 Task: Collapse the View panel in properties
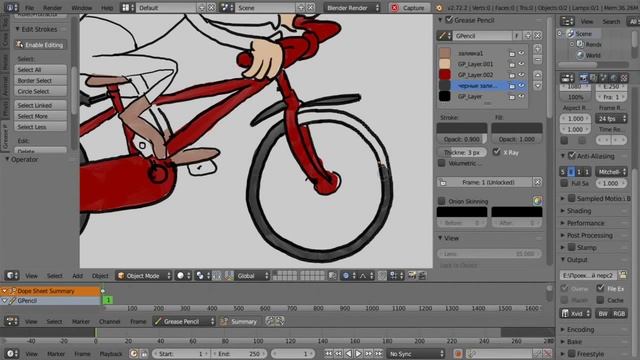click(440, 238)
